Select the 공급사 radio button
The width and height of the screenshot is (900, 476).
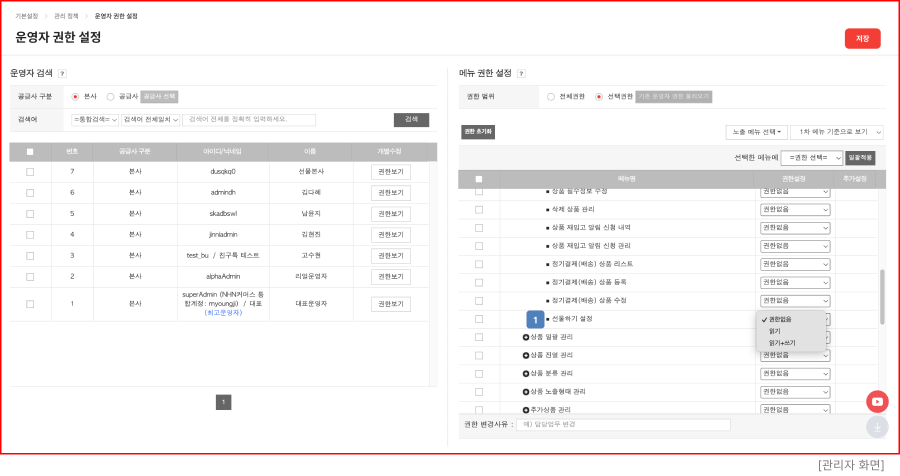(x=110, y=97)
